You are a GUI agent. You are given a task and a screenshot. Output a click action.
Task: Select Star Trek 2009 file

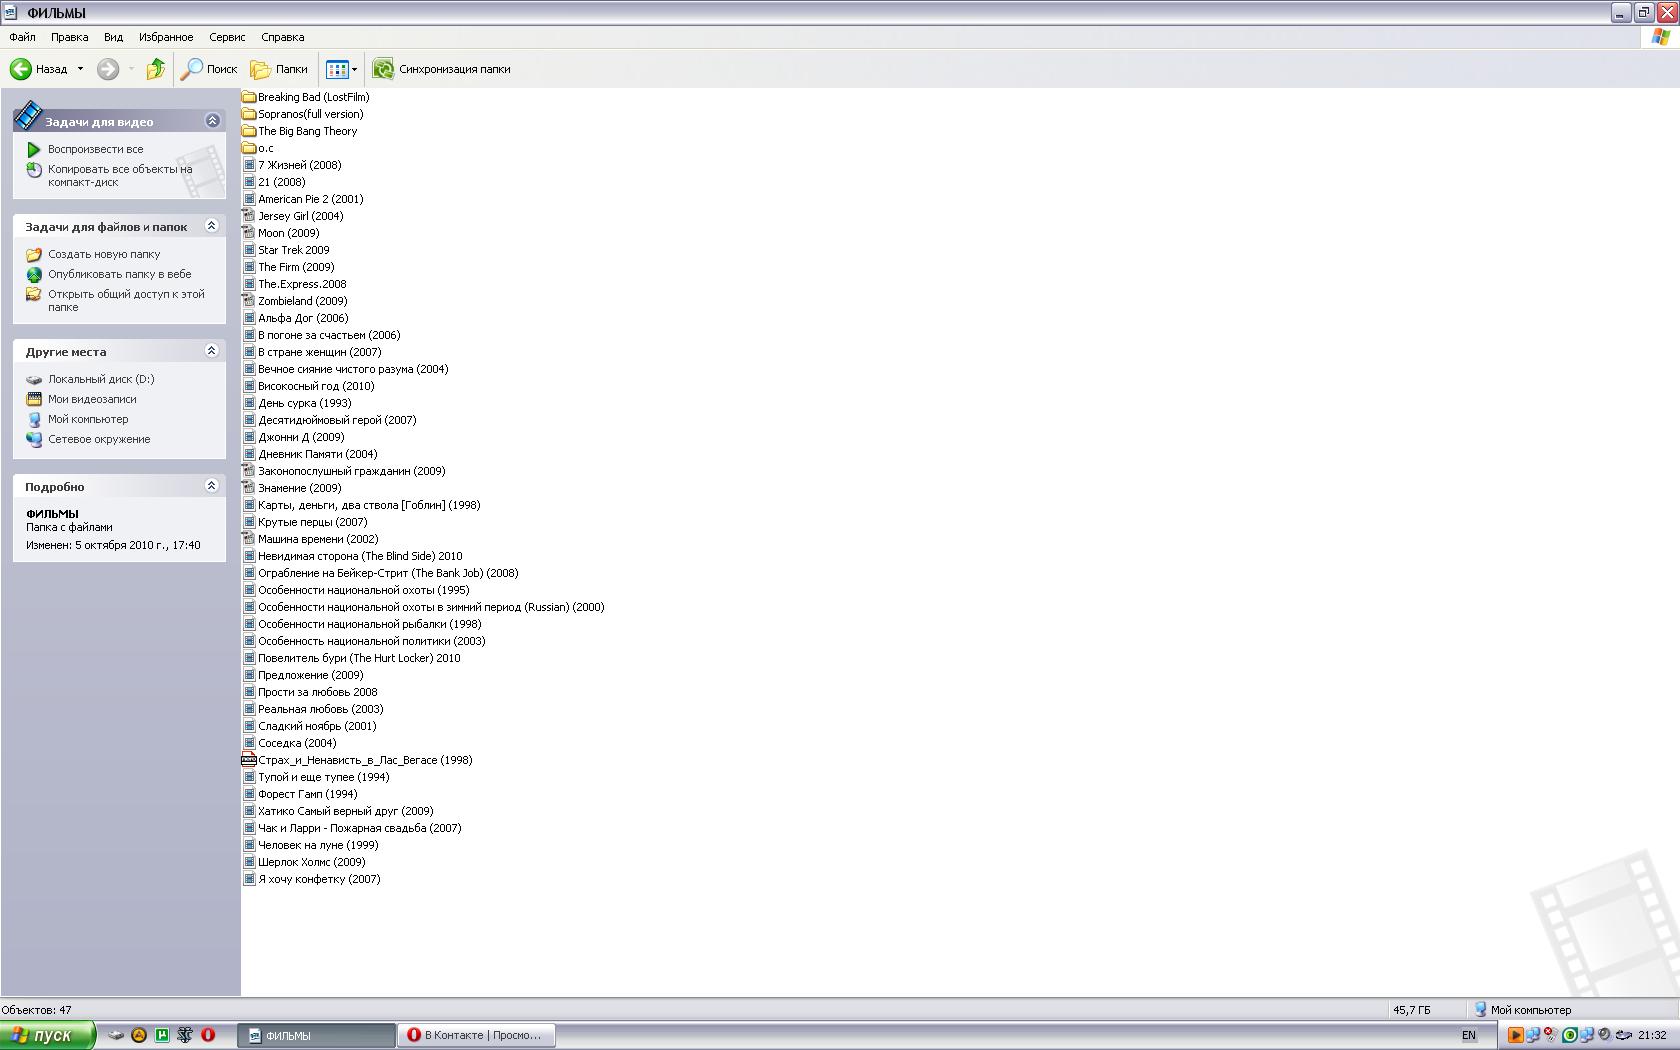(286, 250)
